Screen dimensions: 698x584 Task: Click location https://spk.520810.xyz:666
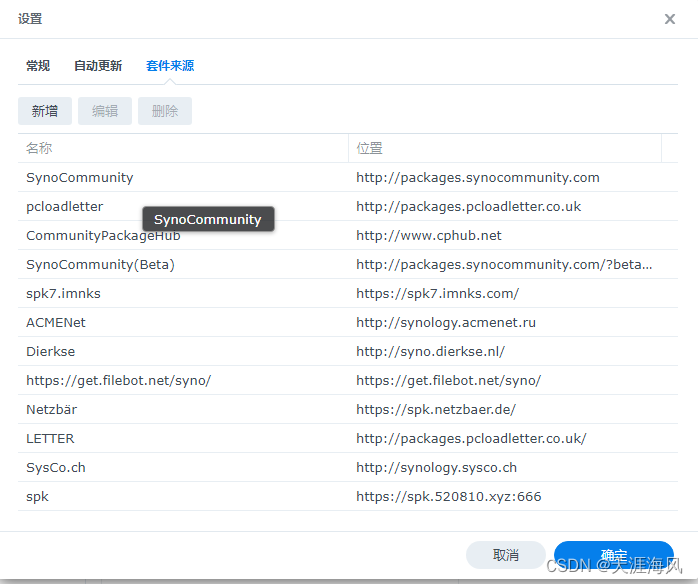tap(449, 497)
